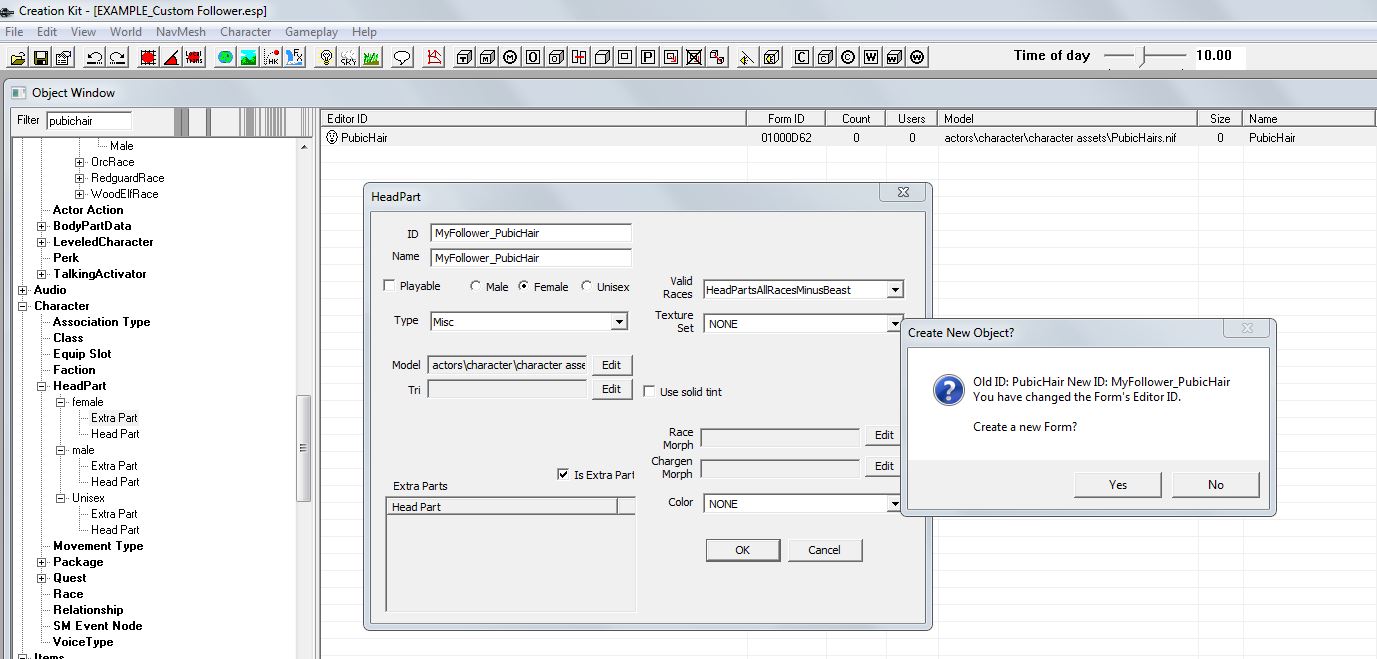Click the open file folder icon
The image size is (1377, 659).
[19, 57]
